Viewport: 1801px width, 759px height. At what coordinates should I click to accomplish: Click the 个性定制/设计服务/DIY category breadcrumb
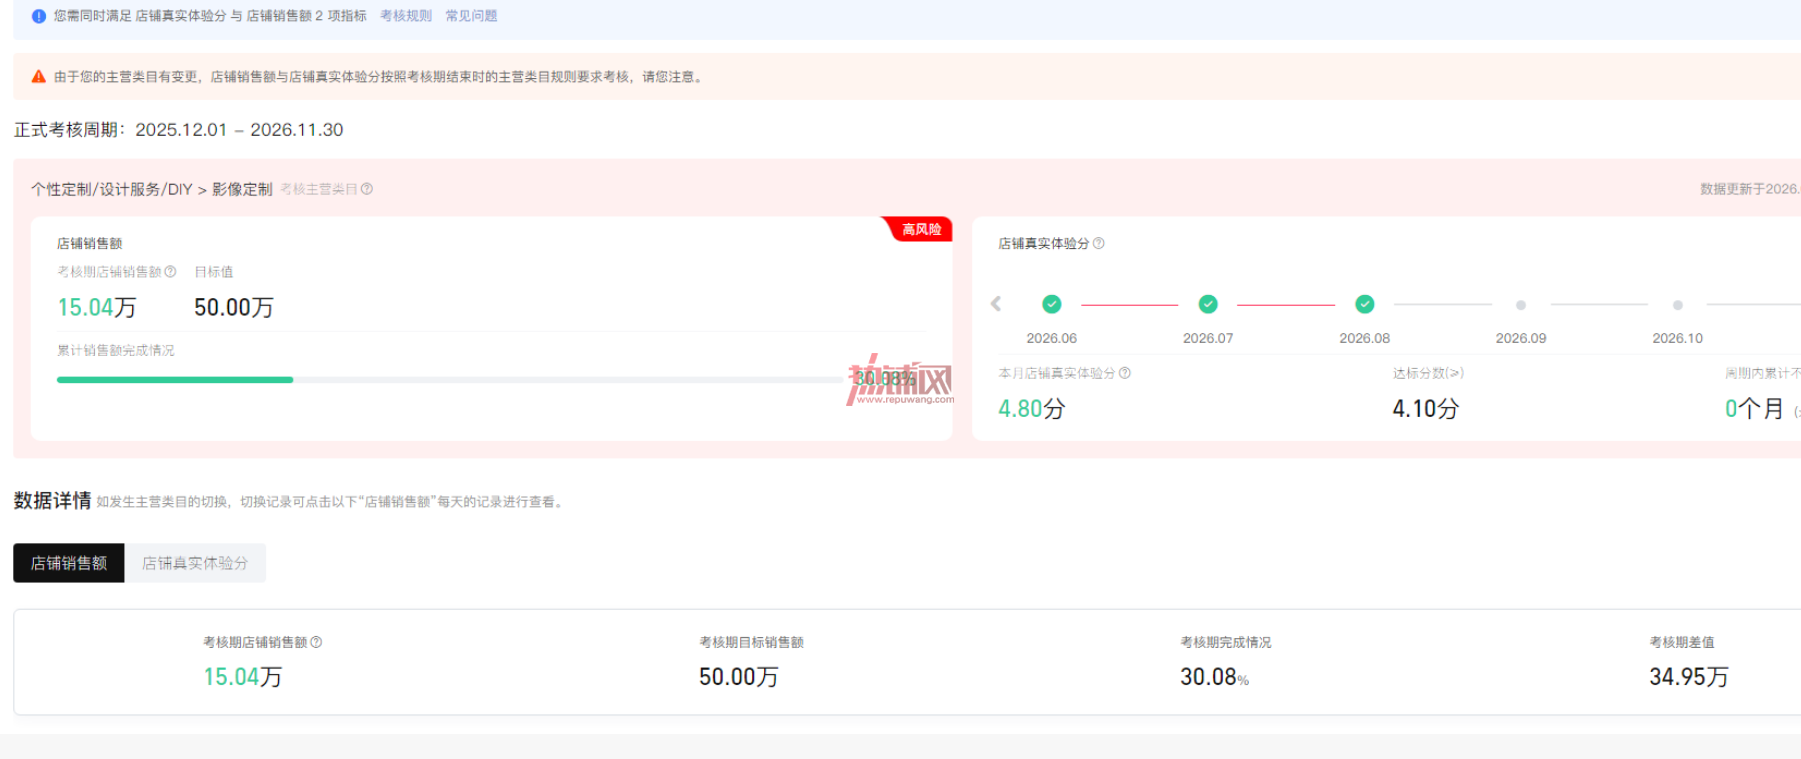coord(112,189)
